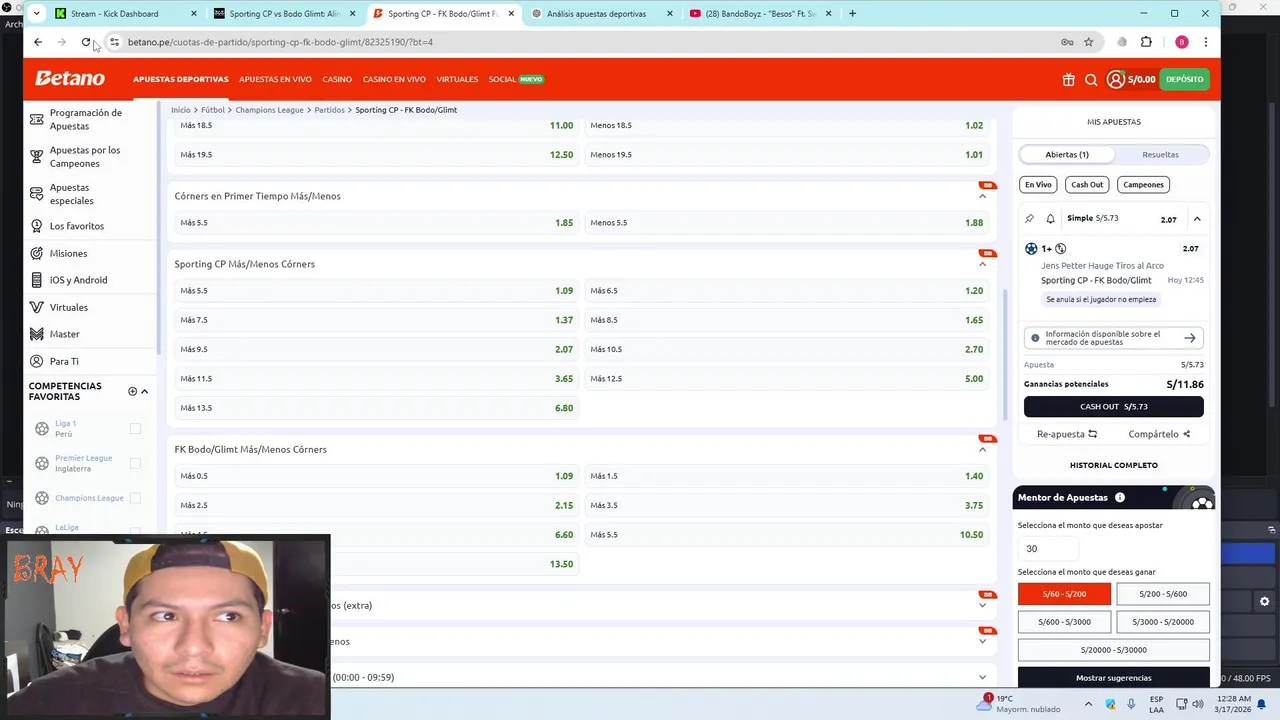This screenshot has height=720, width=1280.
Task: Open the Casino menu item
Action: [337, 79]
